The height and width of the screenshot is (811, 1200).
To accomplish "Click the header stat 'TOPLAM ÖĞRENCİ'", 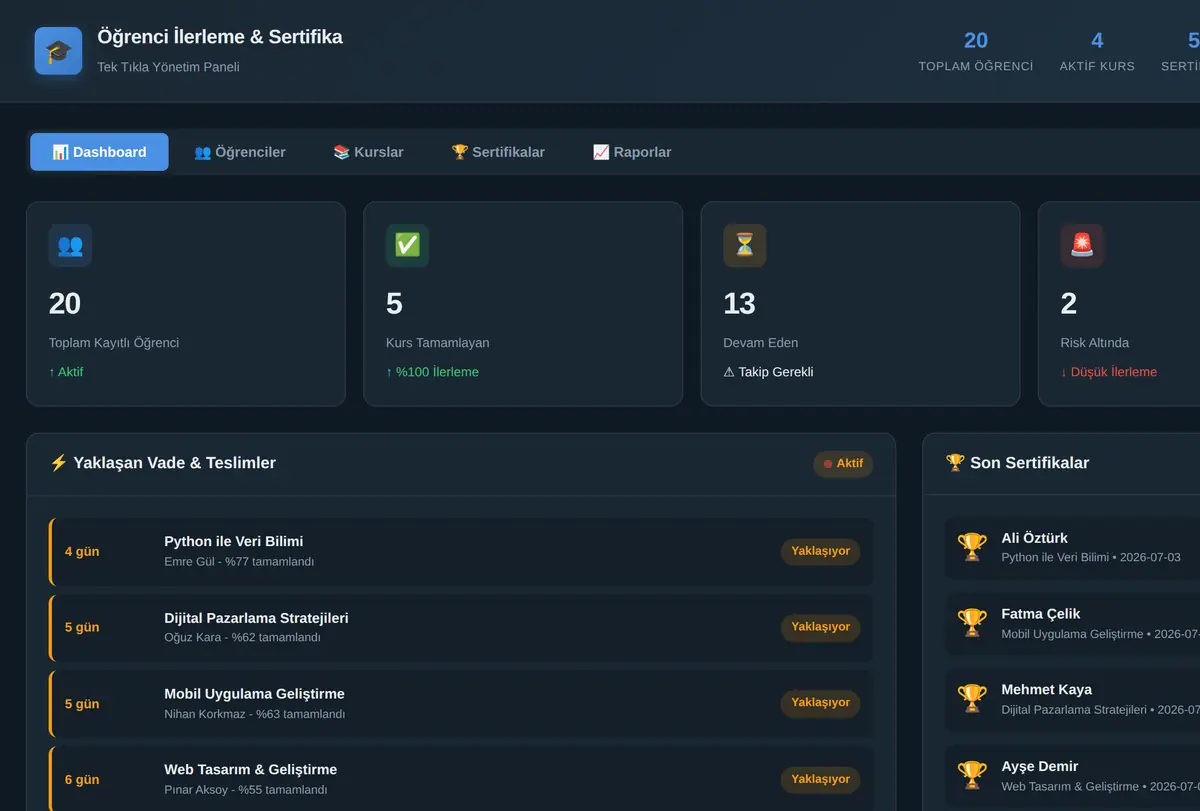I will coord(976,51).
